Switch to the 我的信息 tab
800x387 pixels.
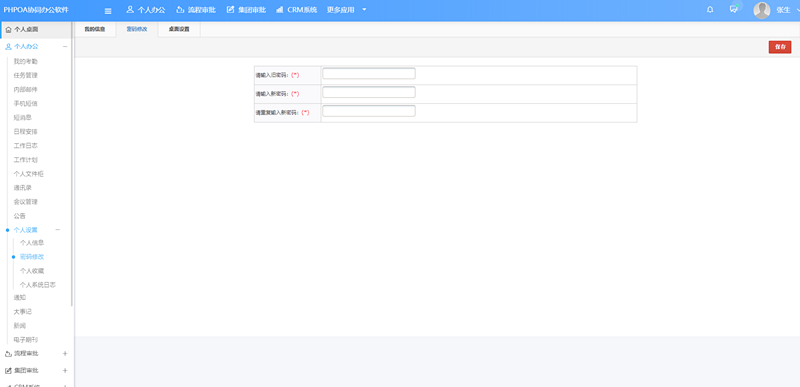click(x=95, y=30)
